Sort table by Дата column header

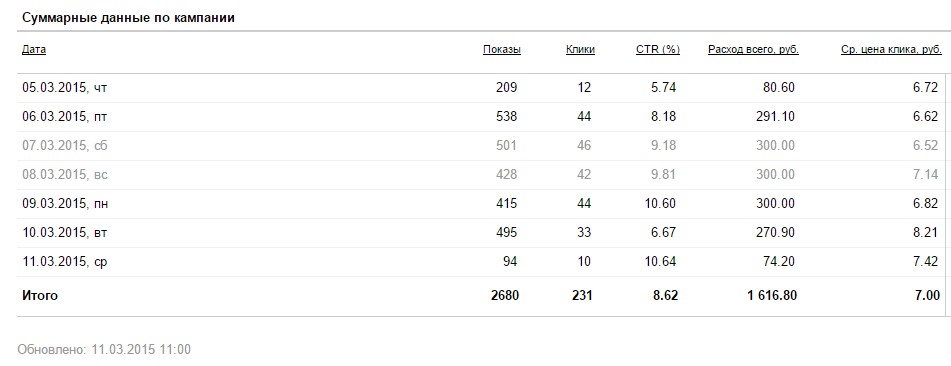34,50
